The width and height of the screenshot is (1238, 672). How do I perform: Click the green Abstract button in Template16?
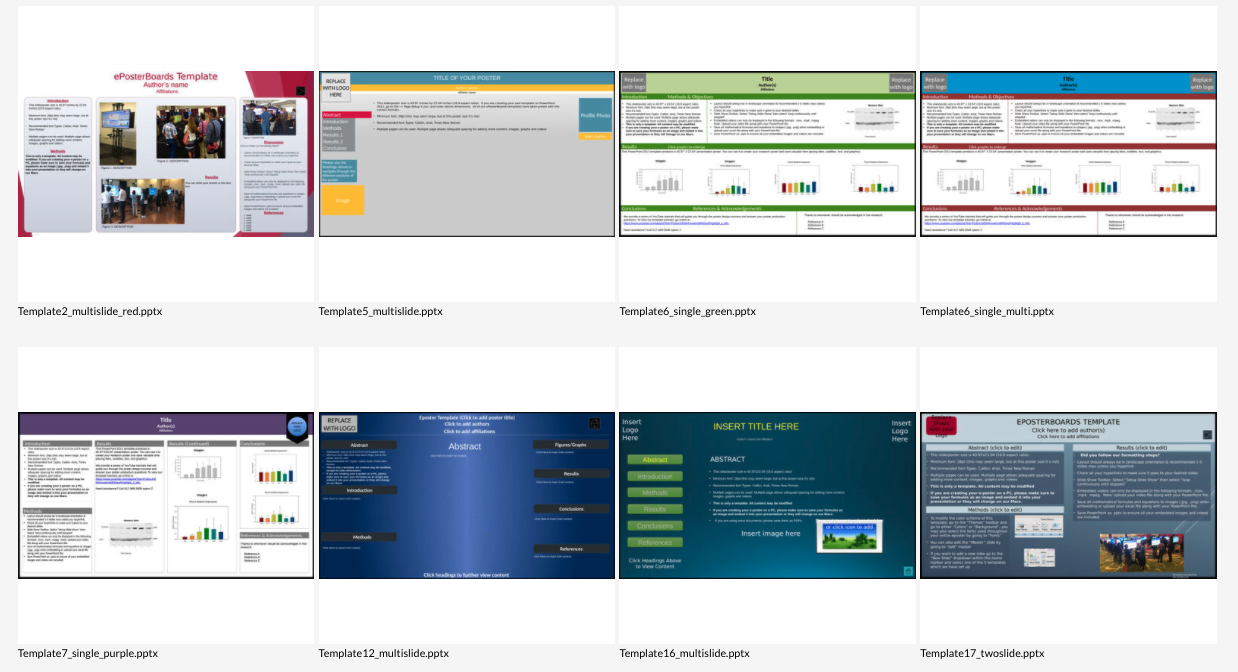tap(655, 460)
